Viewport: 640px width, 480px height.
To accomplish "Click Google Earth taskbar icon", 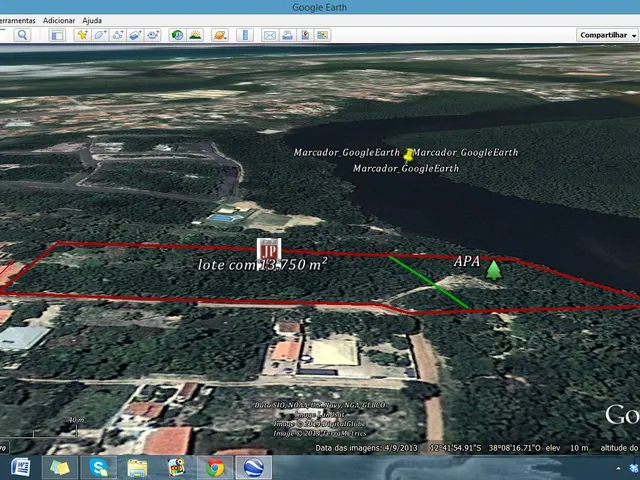I will 254,468.
